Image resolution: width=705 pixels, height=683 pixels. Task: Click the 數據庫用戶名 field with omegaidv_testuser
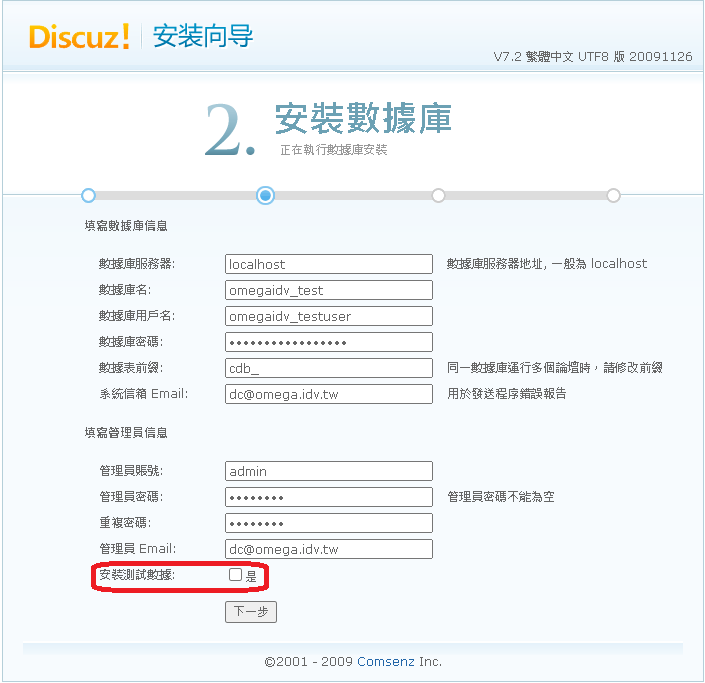[x=328, y=316]
